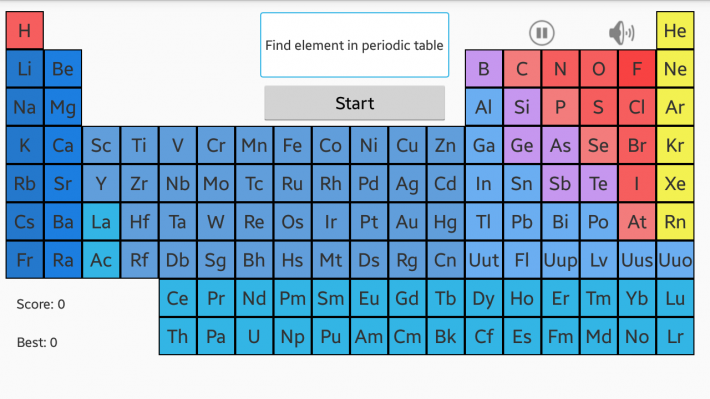This screenshot has width=710, height=399.
Task: Tap the Lr element tile
Action: click(675, 336)
